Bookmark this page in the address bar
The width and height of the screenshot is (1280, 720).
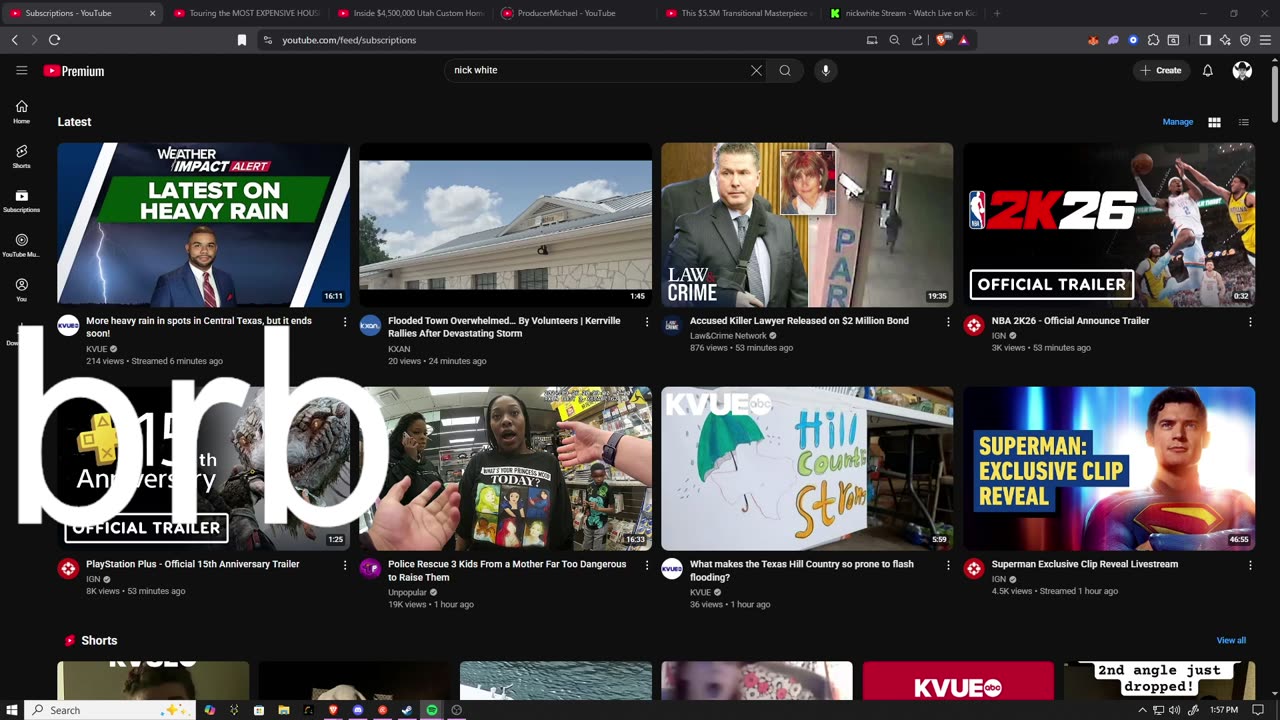[241, 40]
